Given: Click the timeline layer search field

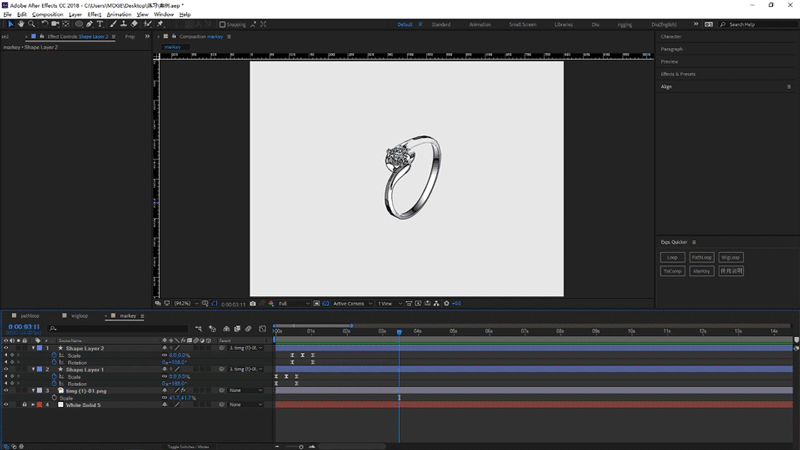Looking at the screenshot, I should point(118,329).
